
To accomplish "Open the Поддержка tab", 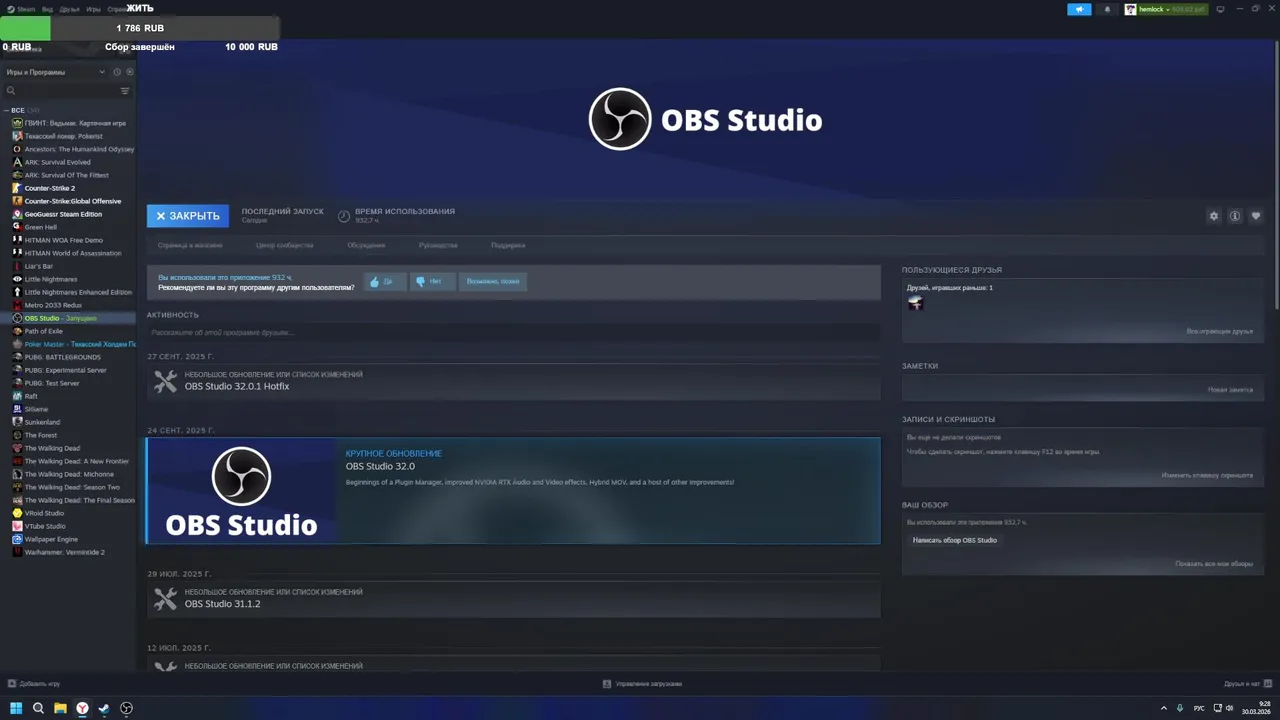I will (x=508, y=245).
